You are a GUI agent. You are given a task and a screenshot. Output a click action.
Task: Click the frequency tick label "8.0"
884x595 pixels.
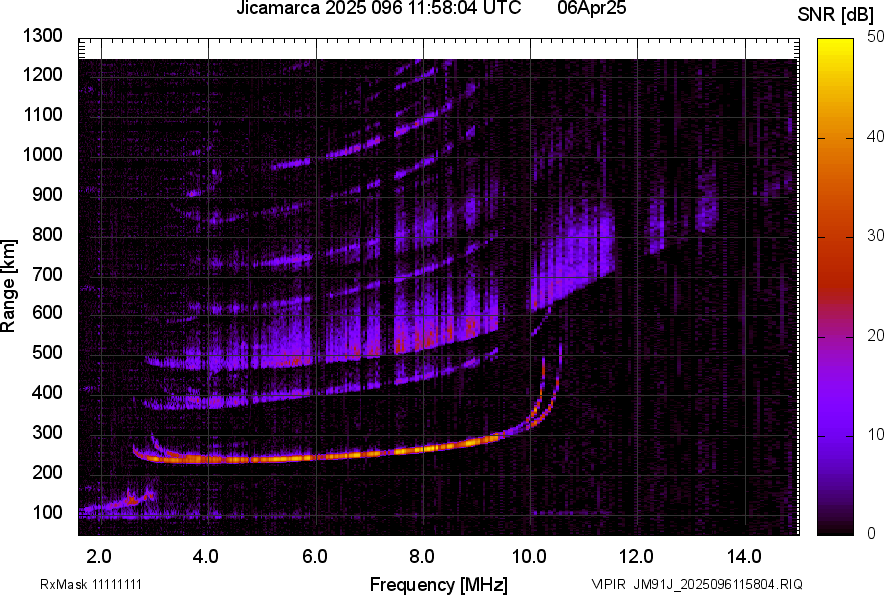click(422, 557)
